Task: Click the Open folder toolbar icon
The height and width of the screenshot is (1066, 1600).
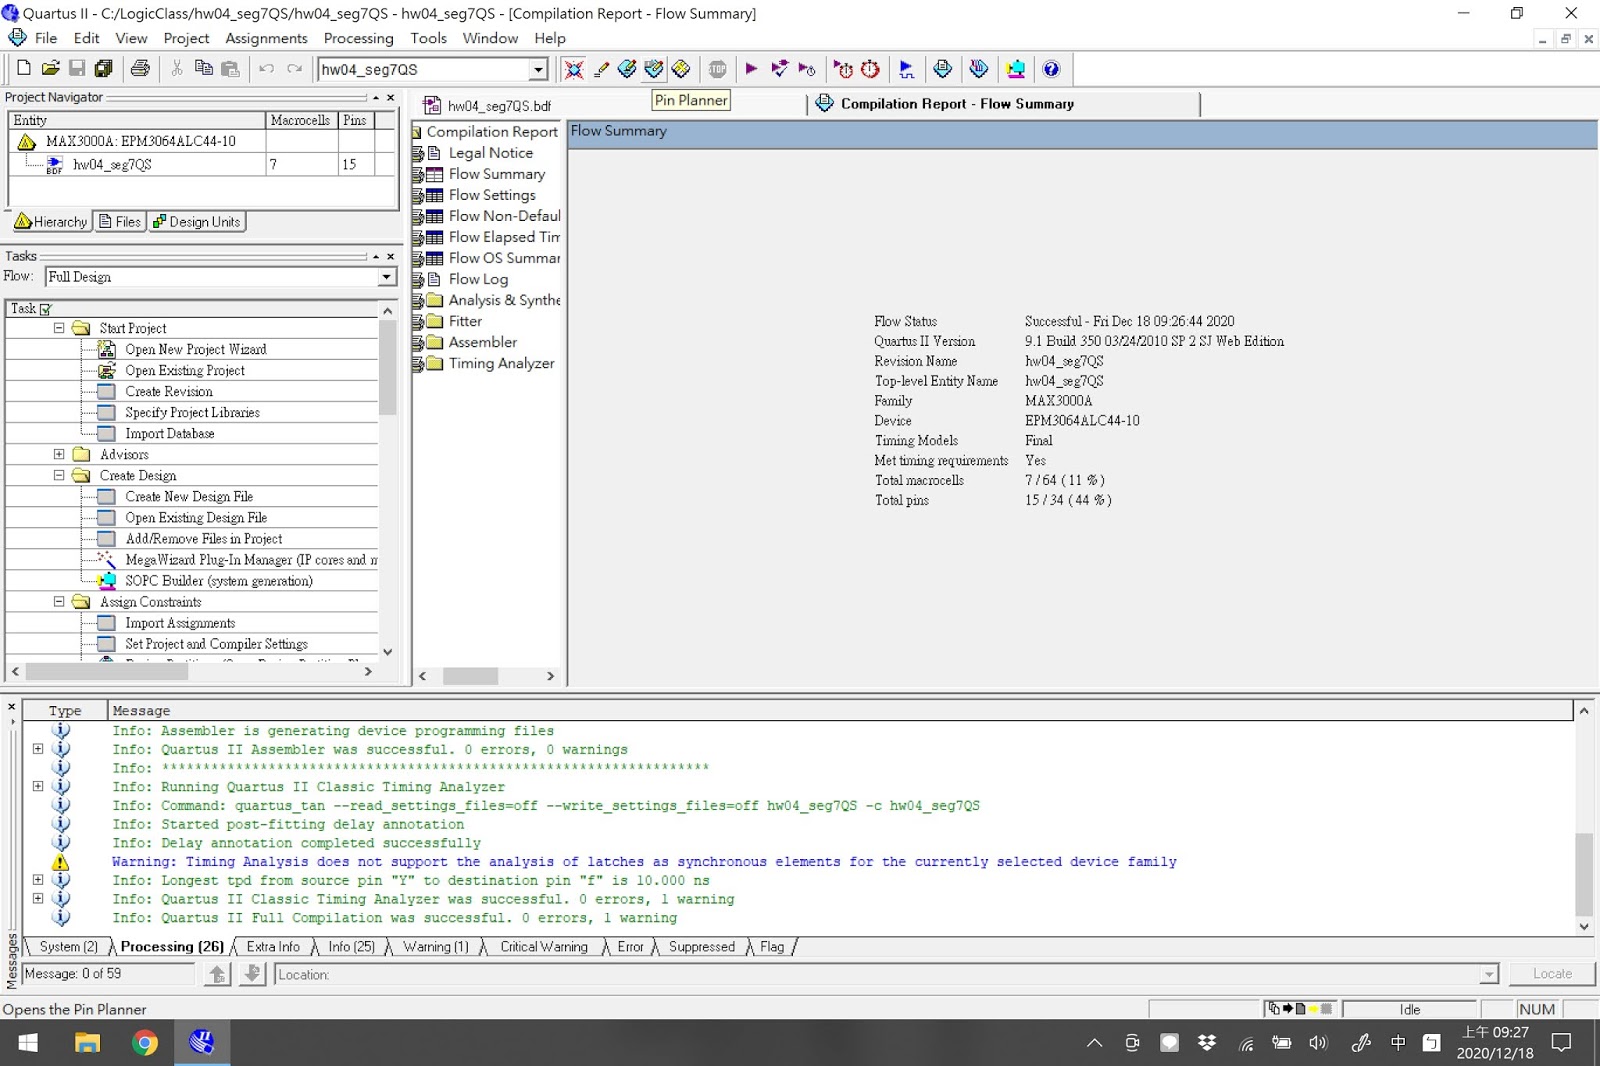Action: (50, 68)
